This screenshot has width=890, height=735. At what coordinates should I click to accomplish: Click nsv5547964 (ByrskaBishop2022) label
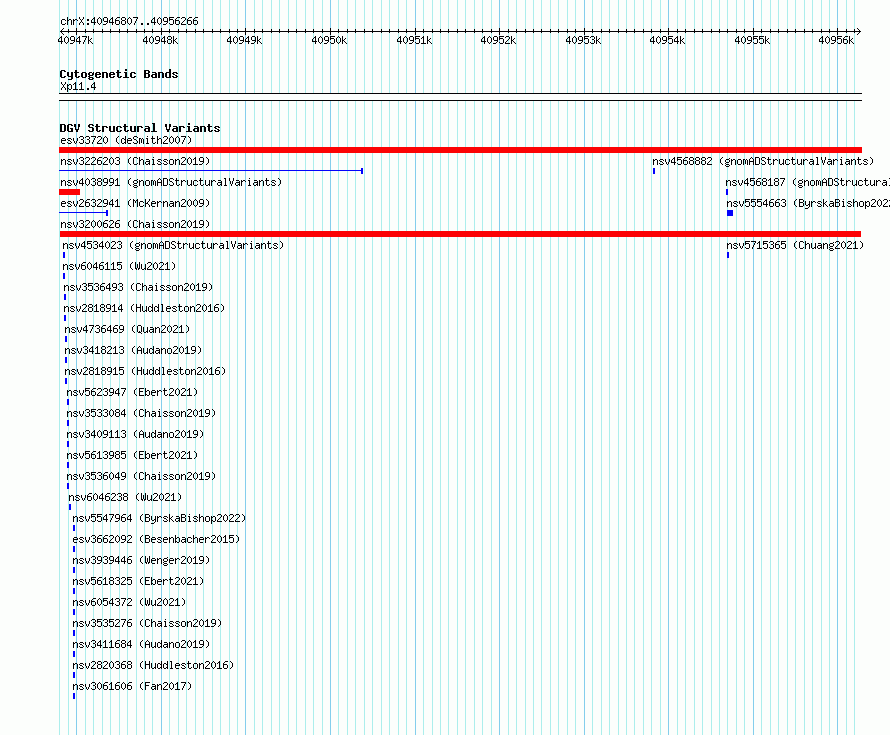(159, 518)
